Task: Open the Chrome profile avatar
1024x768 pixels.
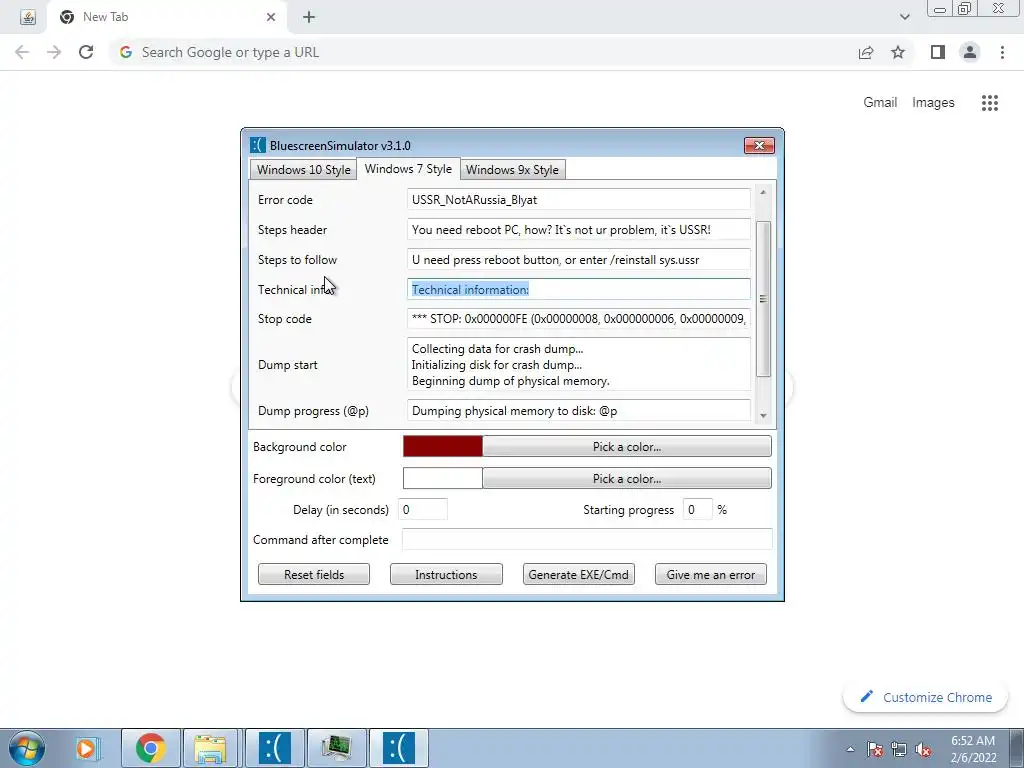Action: point(970,52)
